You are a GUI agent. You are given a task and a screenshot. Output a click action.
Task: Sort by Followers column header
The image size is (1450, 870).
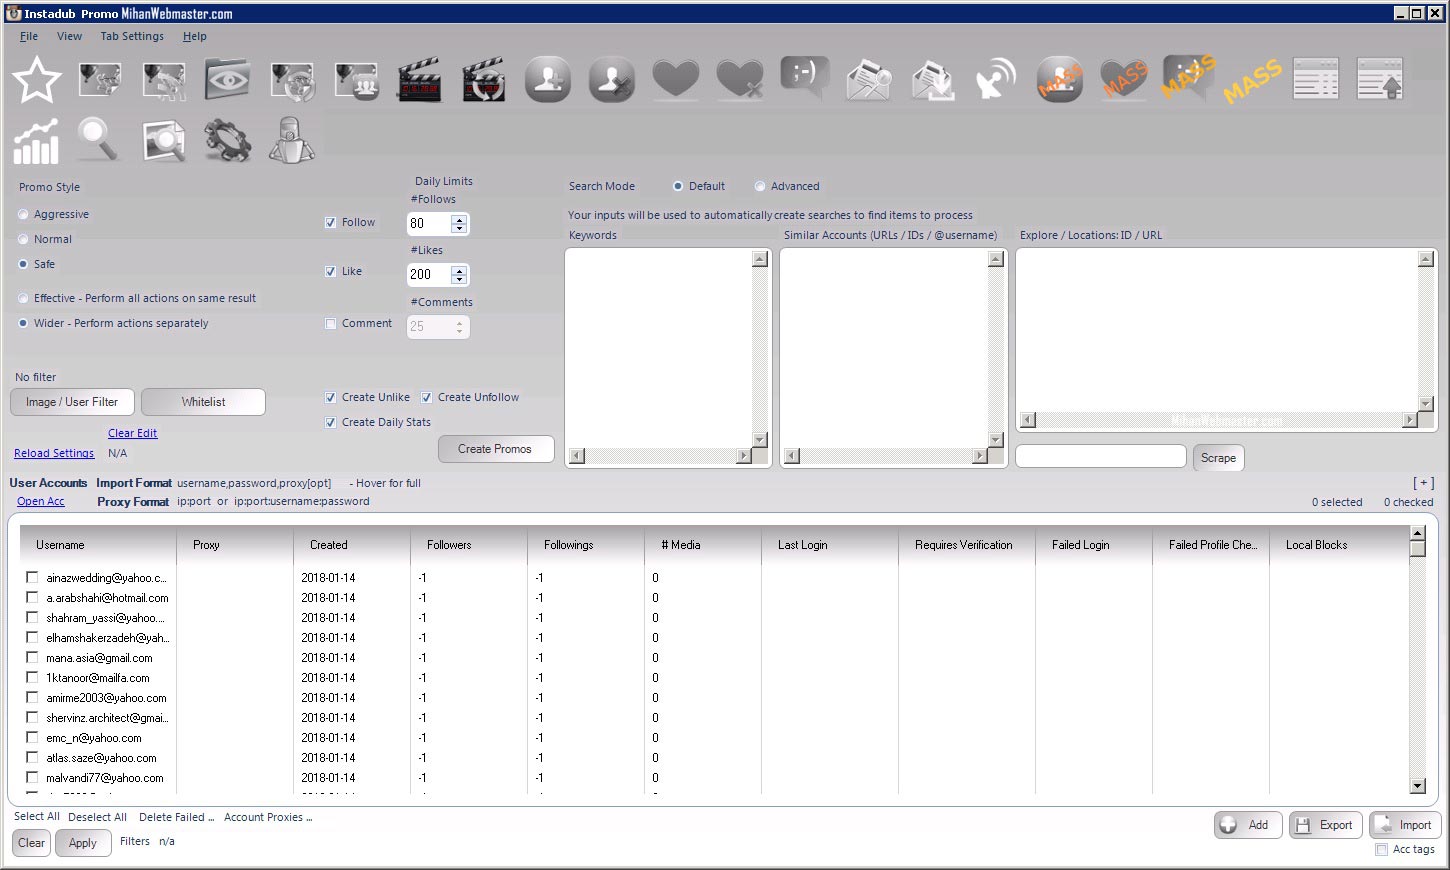(x=468, y=545)
